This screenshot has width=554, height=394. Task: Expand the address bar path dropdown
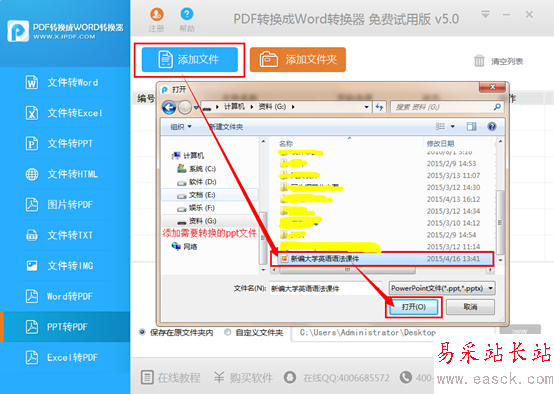366,107
